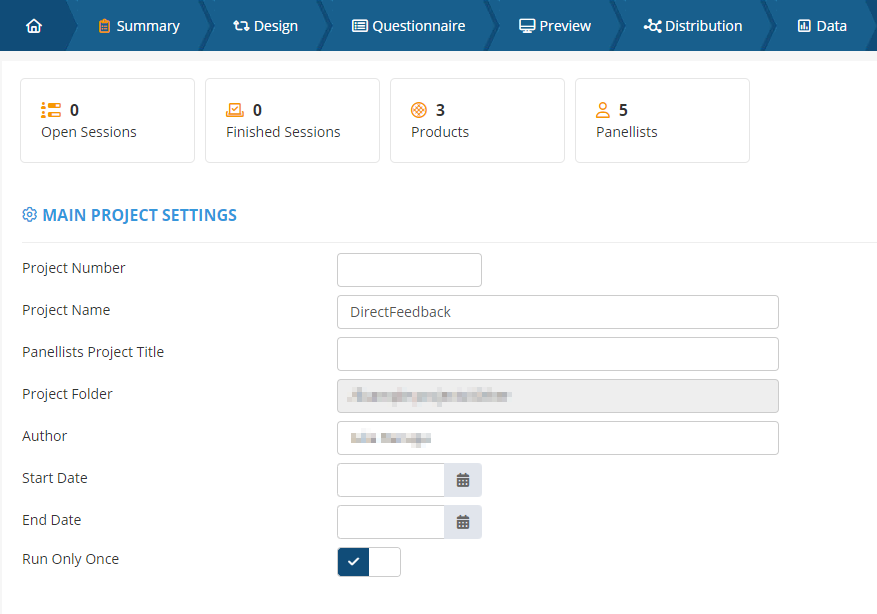Focus the Project Name field

(557, 312)
